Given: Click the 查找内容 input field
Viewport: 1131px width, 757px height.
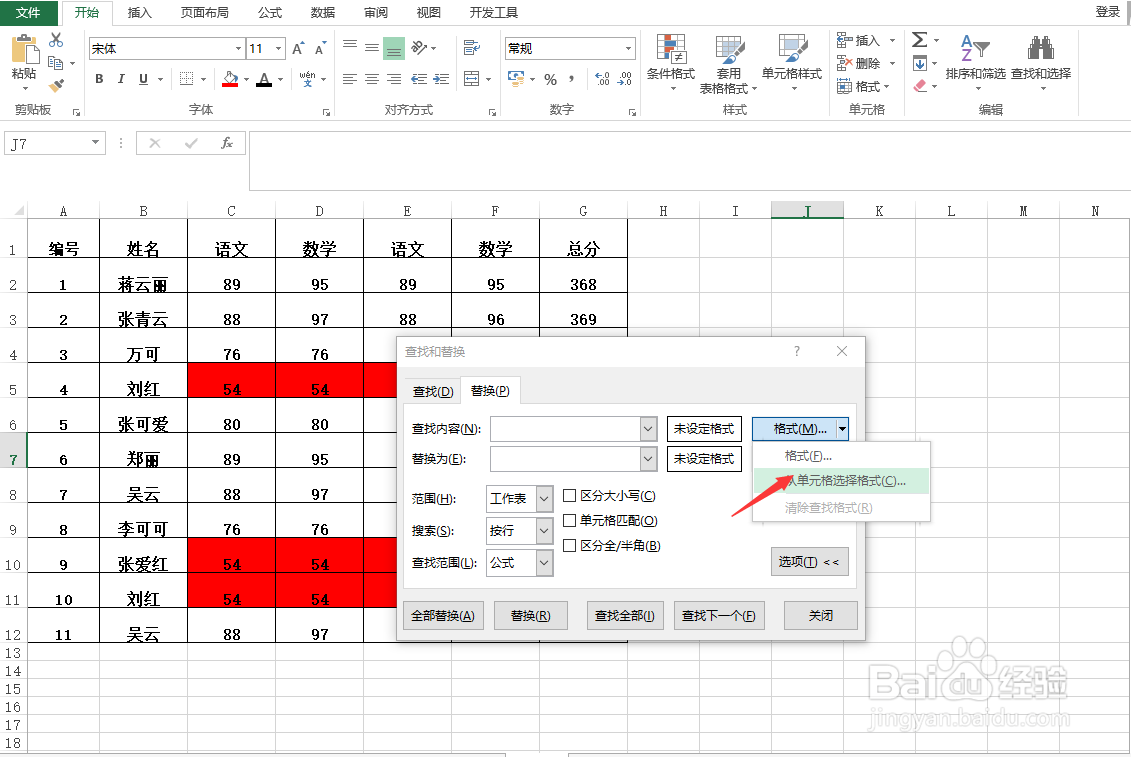Looking at the screenshot, I should pos(565,429).
